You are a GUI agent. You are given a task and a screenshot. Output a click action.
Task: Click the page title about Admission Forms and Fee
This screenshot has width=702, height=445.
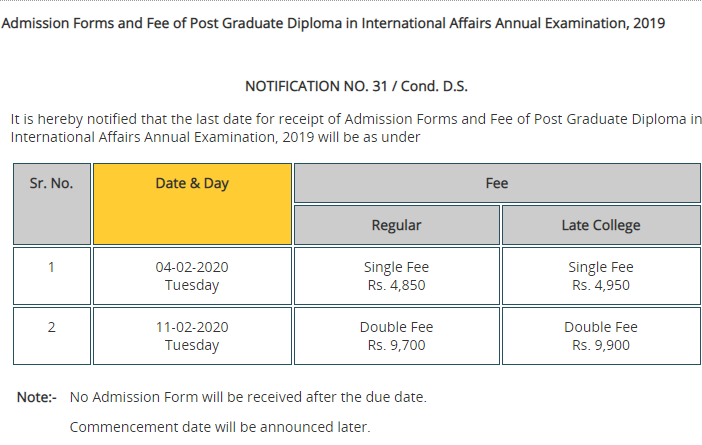(x=333, y=23)
